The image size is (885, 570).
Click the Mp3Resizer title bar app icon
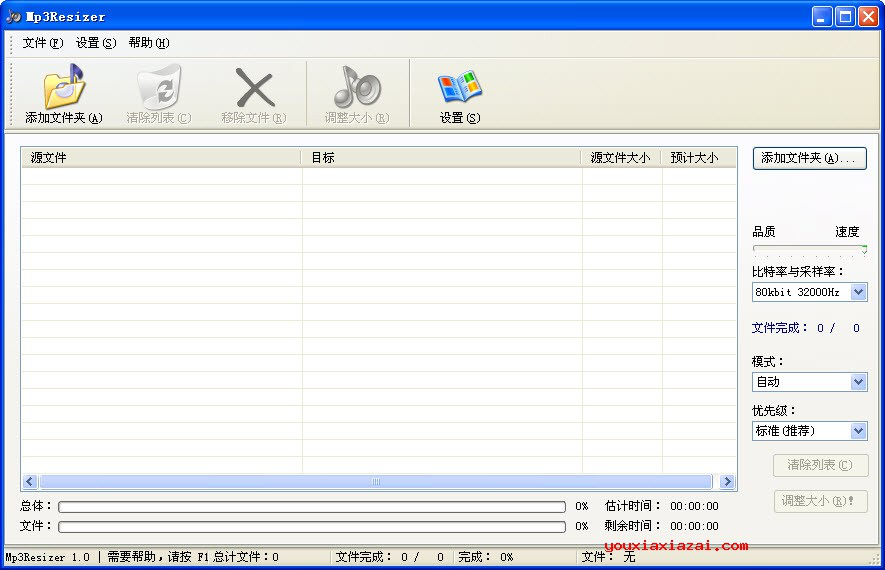pos(13,16)
